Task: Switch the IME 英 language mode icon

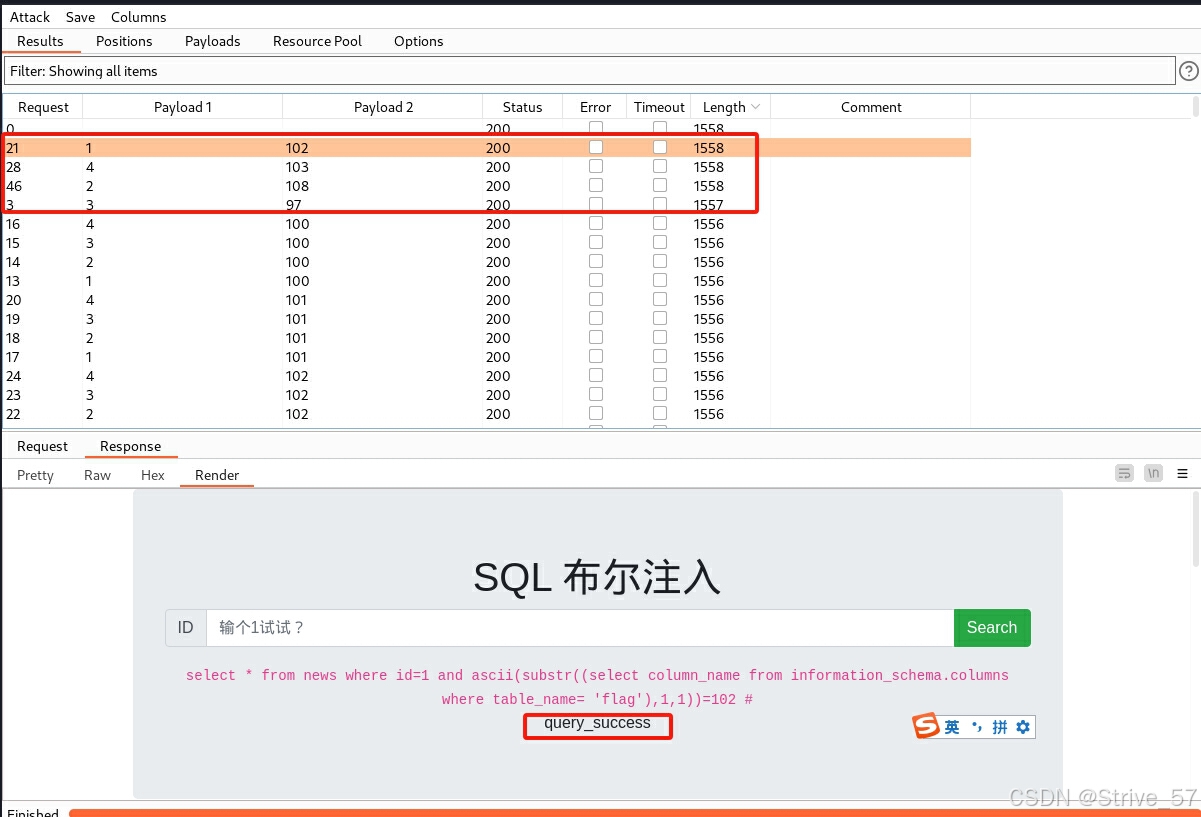Action: click(x=952, y=727)
